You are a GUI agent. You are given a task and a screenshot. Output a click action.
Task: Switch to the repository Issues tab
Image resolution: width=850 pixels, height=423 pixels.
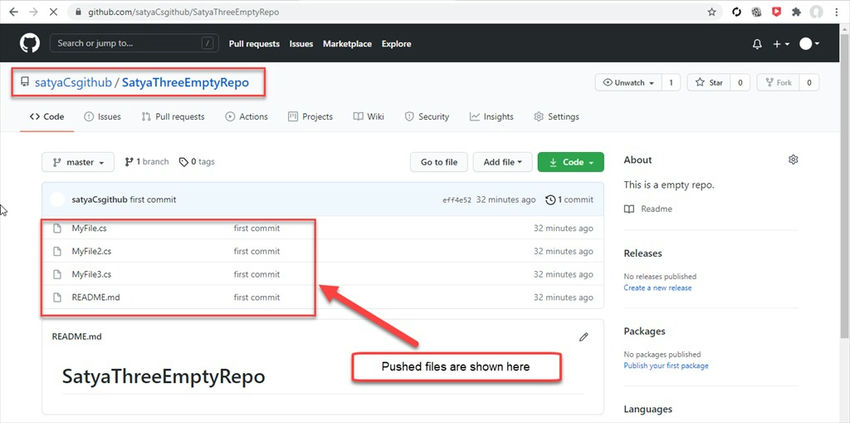(x=102, y=117)
